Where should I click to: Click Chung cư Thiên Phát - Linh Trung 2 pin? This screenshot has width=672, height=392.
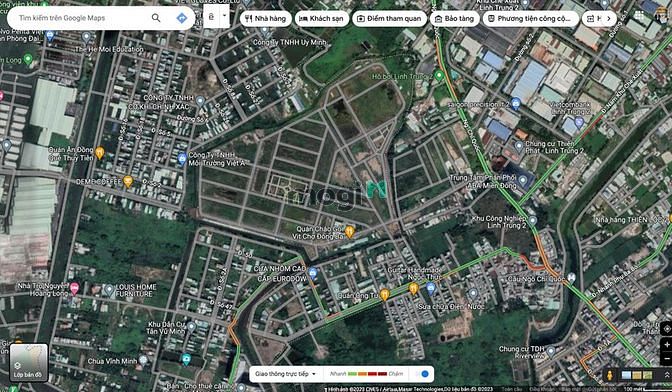(x=519, y=147)
